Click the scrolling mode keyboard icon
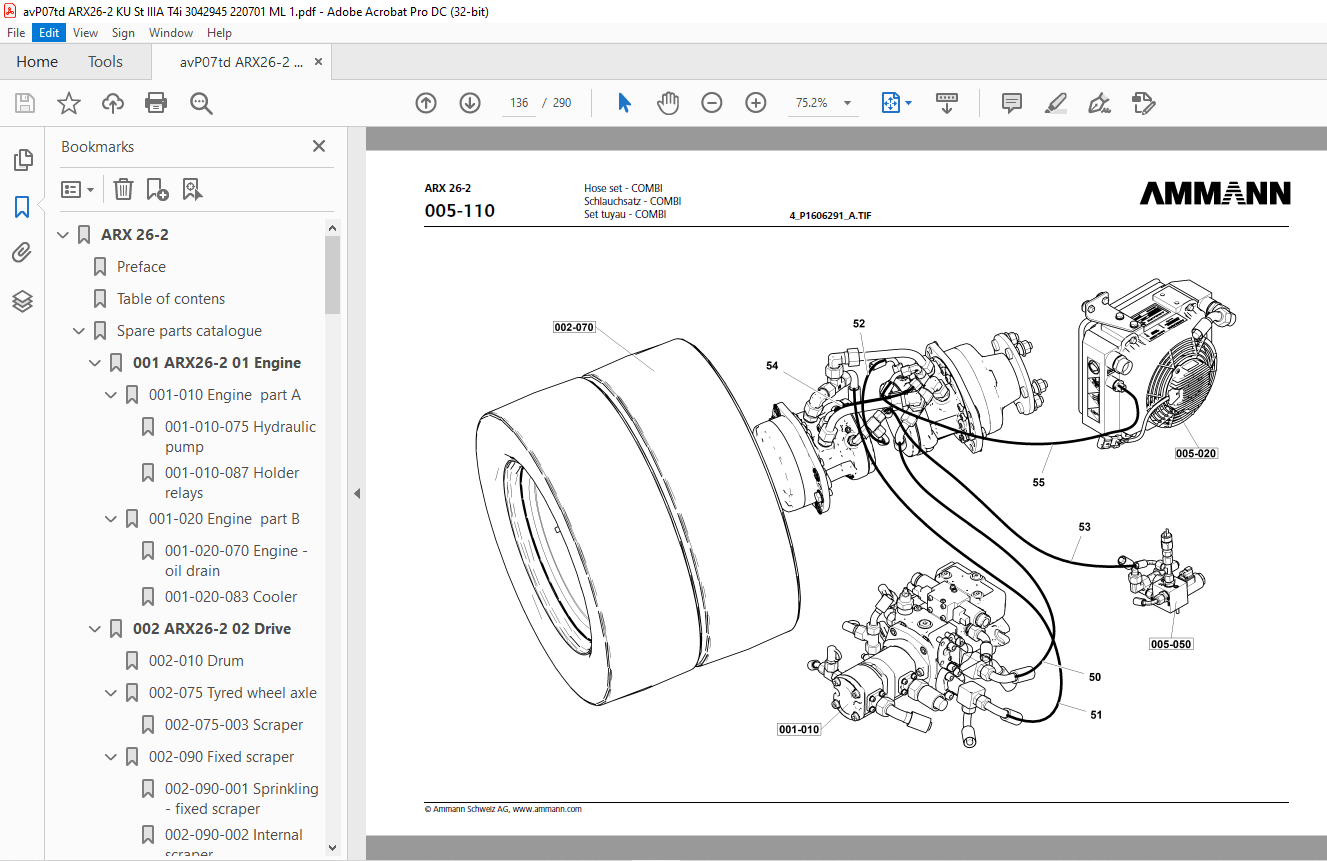Screen dimensions: 1327x861 click(947, 103)
